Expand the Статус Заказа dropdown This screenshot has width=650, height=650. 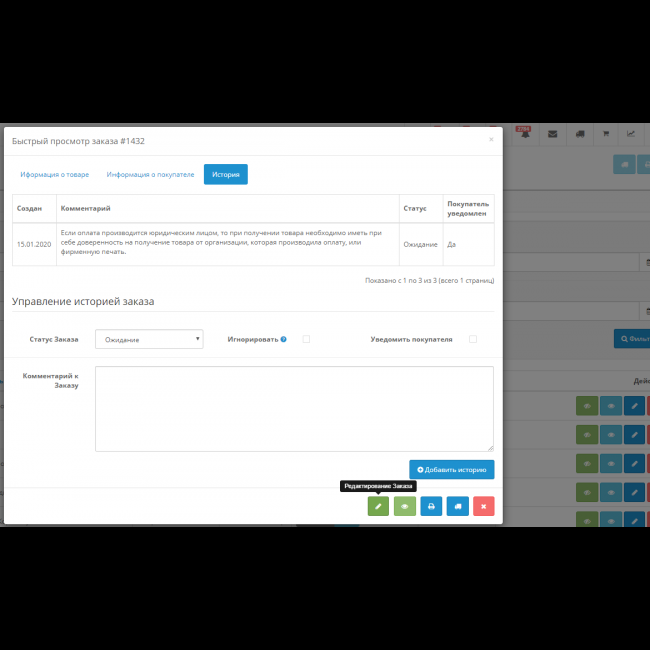149,339
